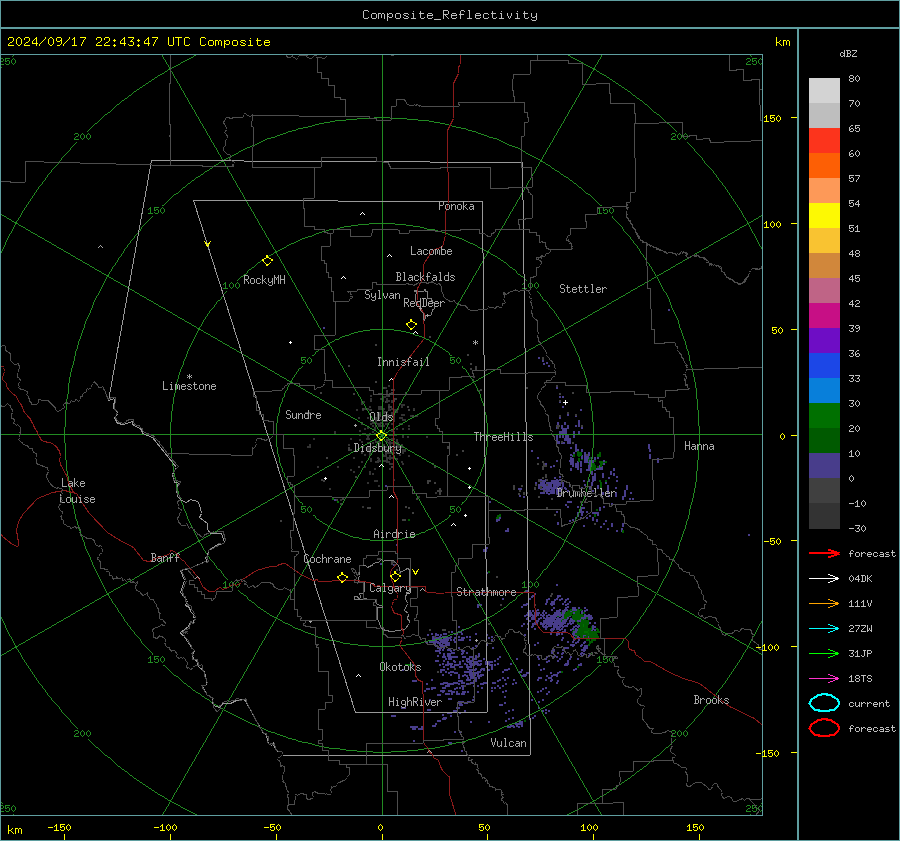Select the Calgary label
The width and height of the screenshot is (900, 841).
coord(390,588)
